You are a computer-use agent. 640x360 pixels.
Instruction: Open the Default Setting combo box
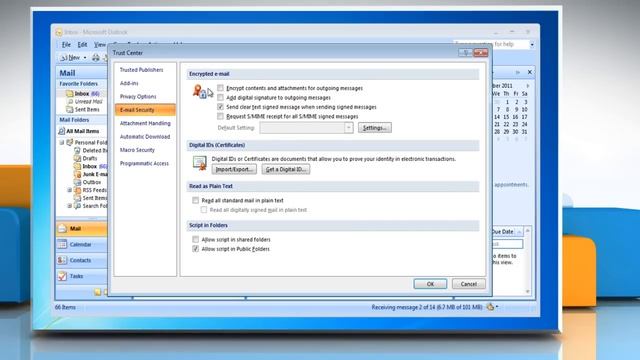tap(306, 128)
